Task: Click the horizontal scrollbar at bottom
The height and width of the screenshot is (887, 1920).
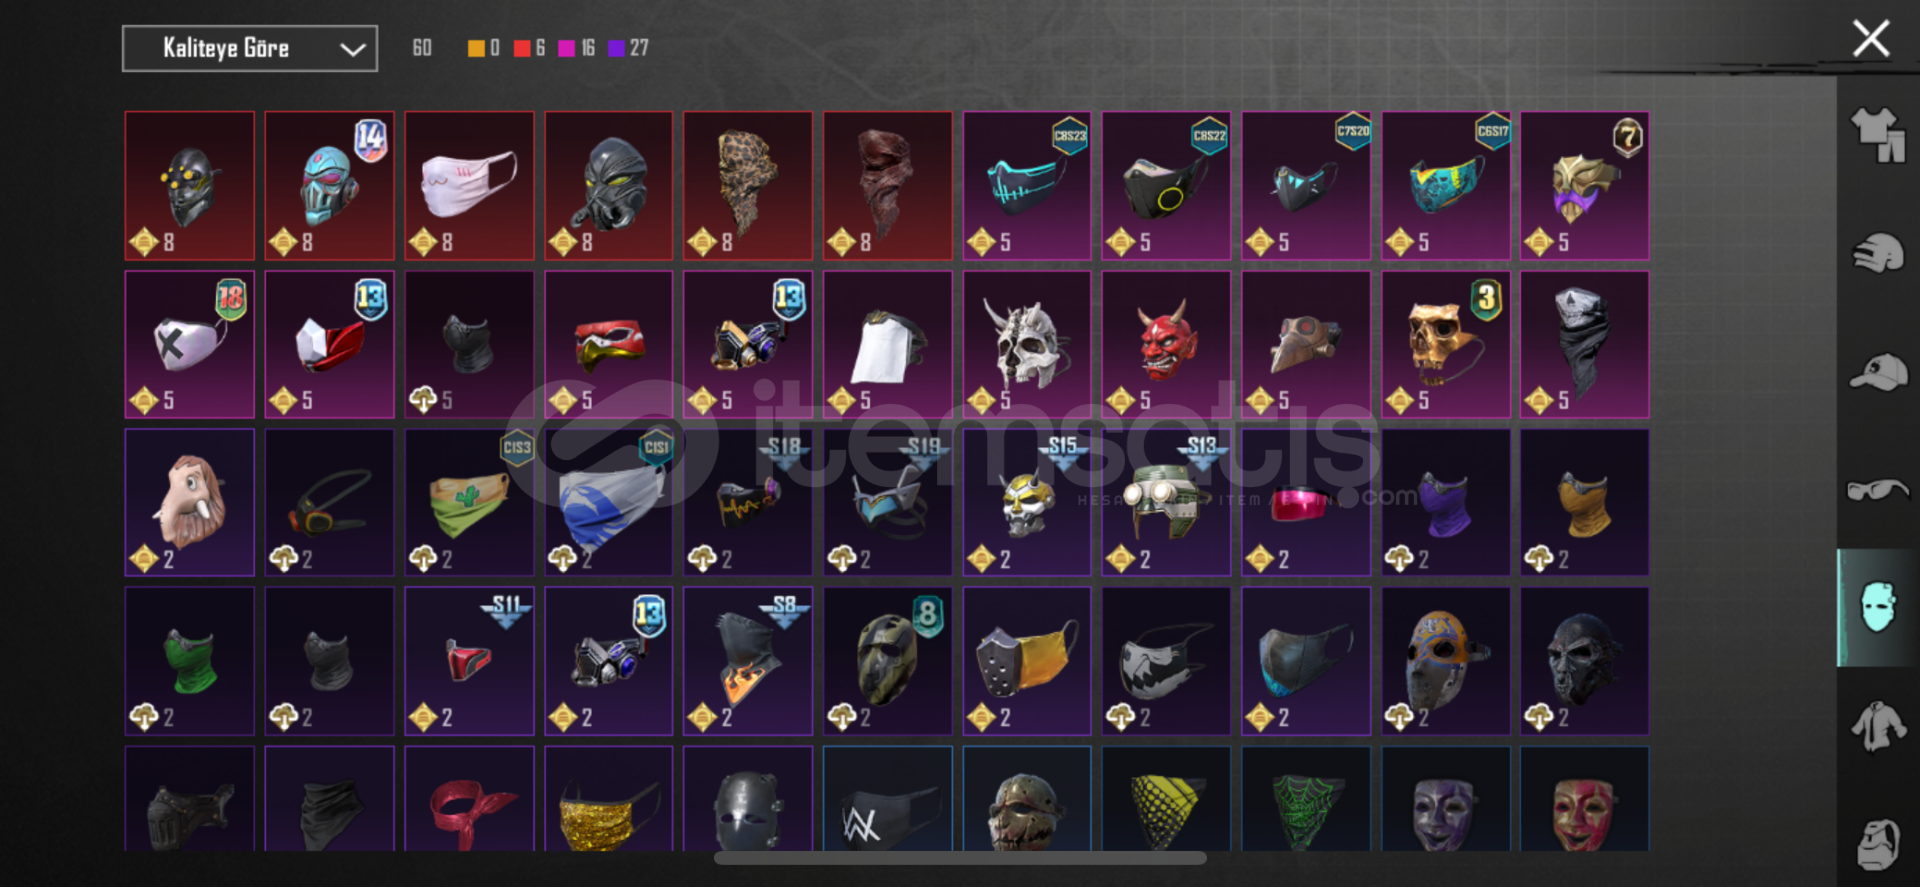Action: click(x=960, y=858)
